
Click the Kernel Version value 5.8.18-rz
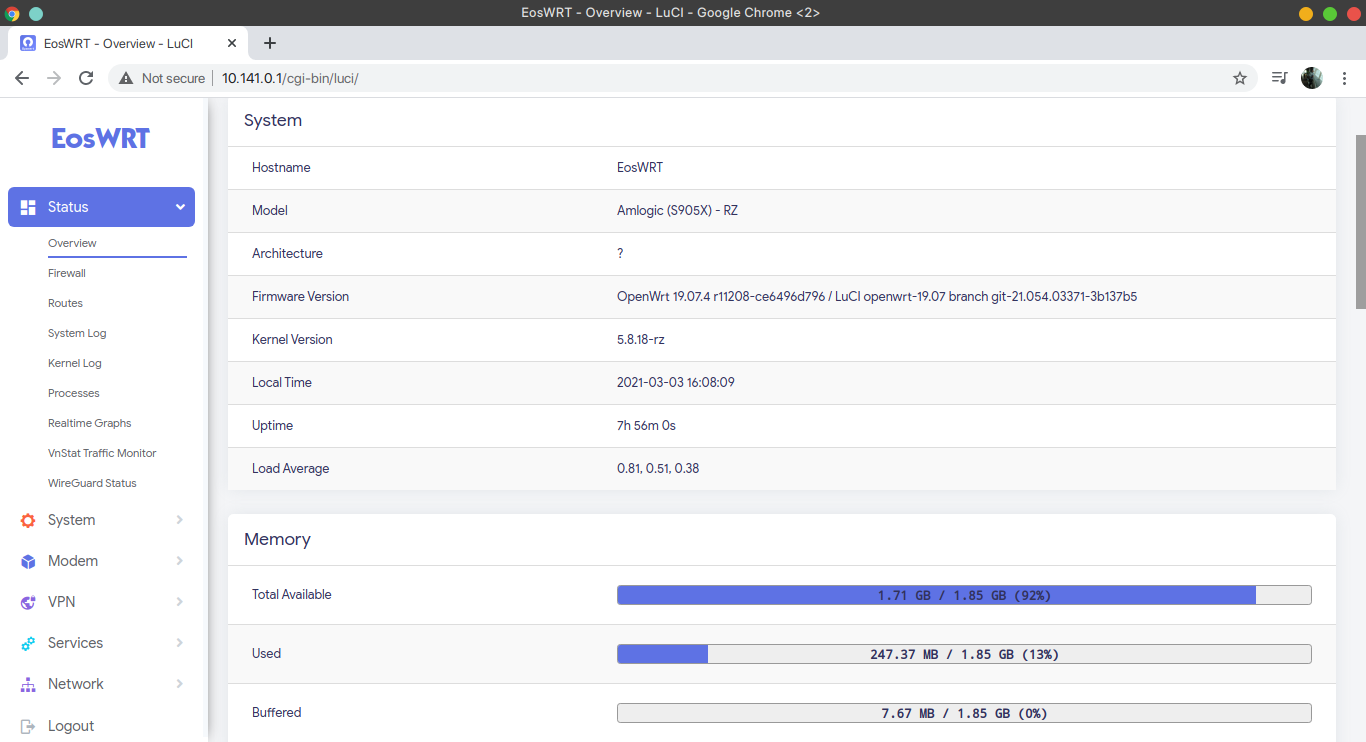(x=641, y=339)
